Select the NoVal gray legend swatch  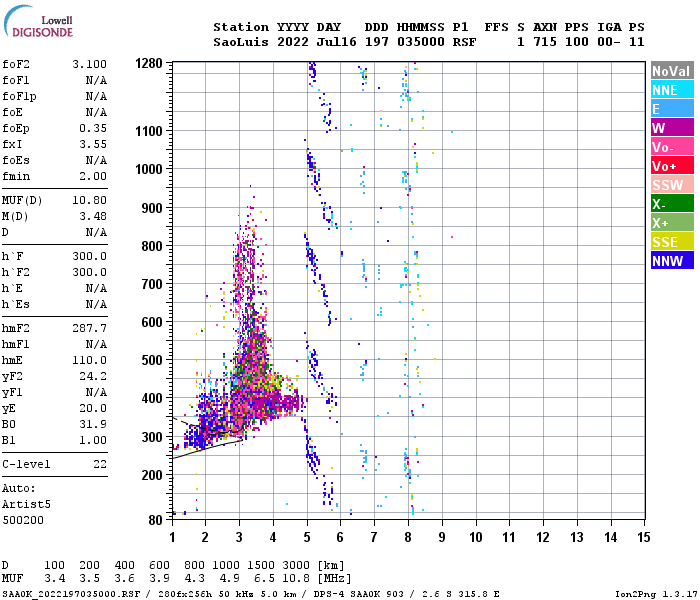[x=672, y=71]
